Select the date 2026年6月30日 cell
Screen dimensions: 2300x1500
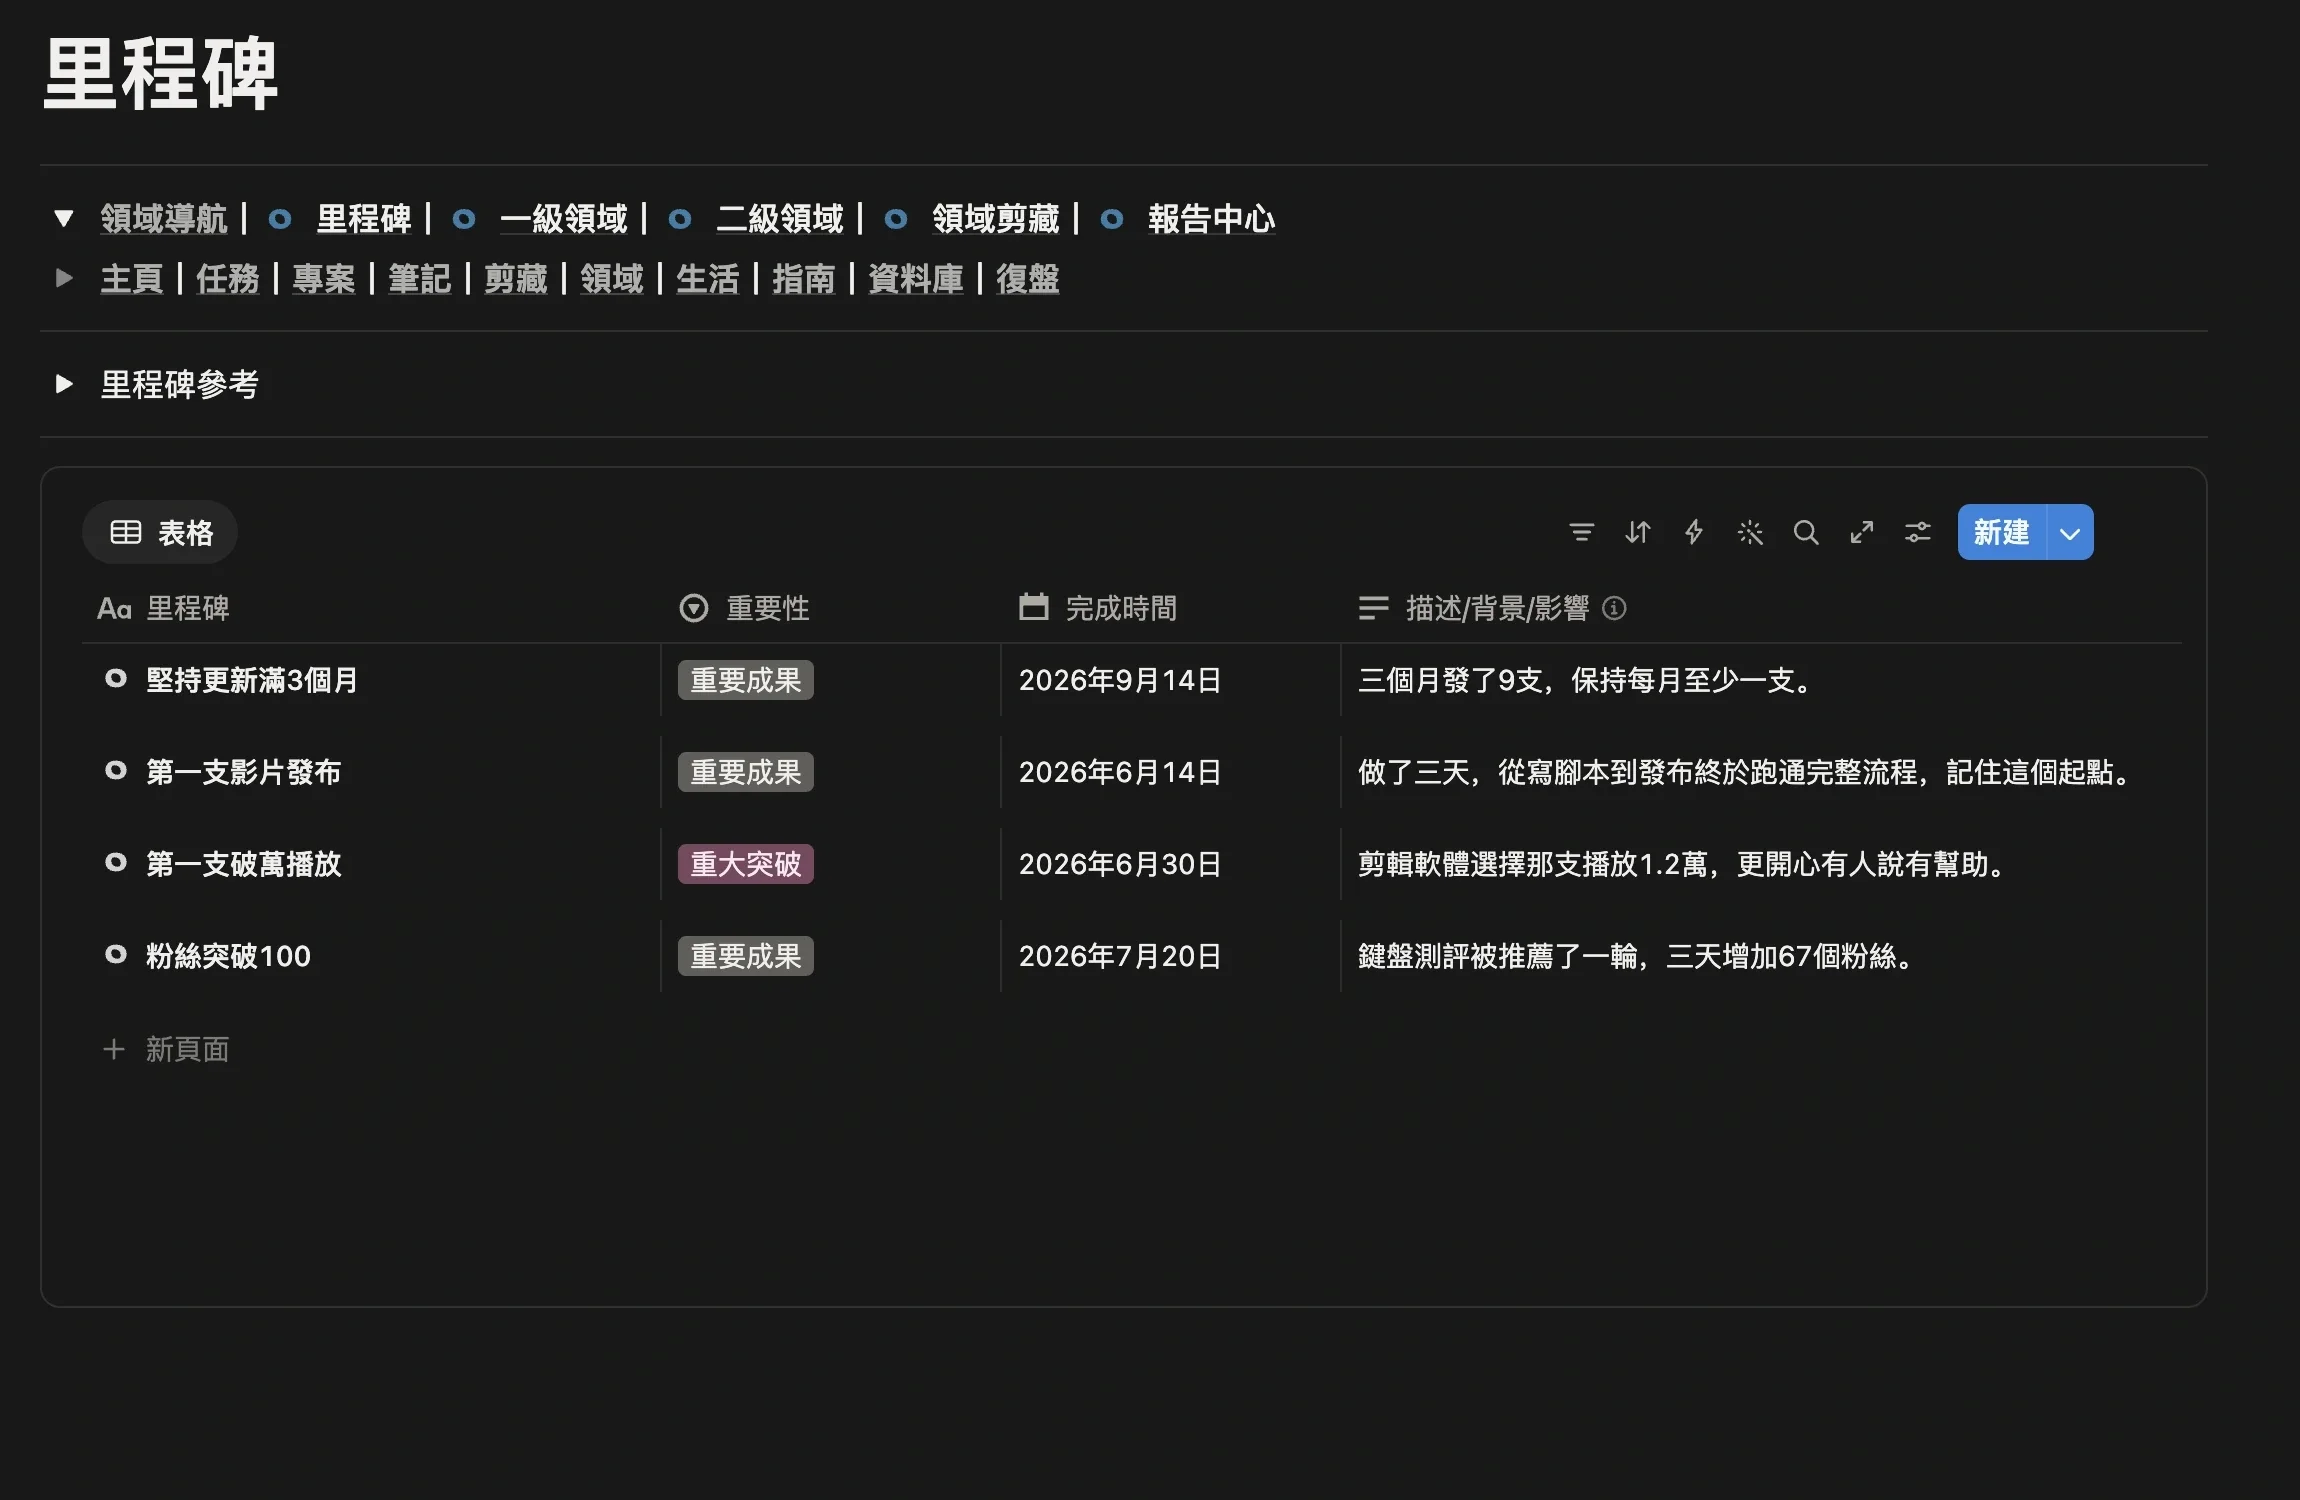point(1120,864)
